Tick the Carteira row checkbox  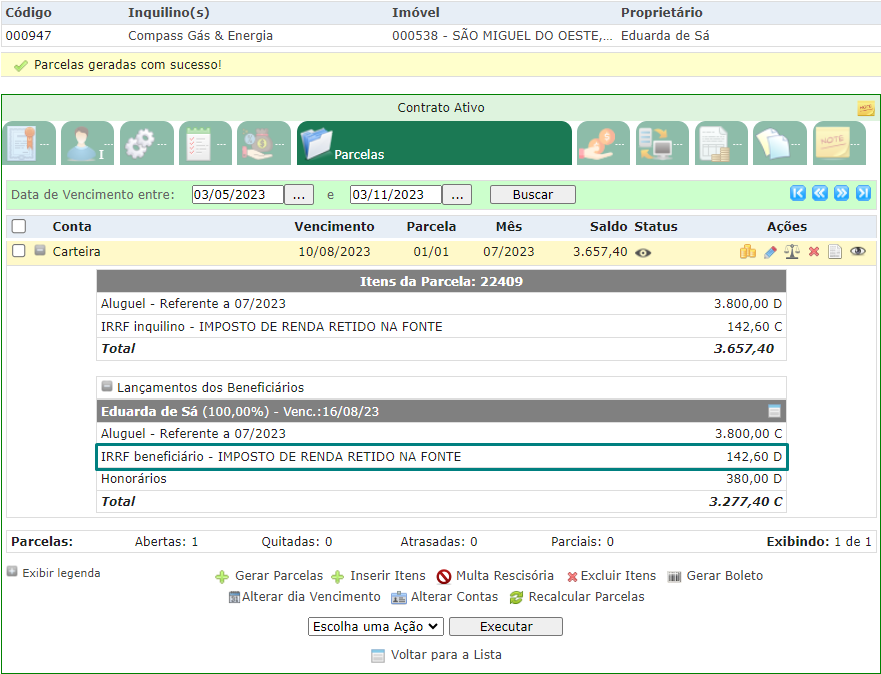[19, 251]
